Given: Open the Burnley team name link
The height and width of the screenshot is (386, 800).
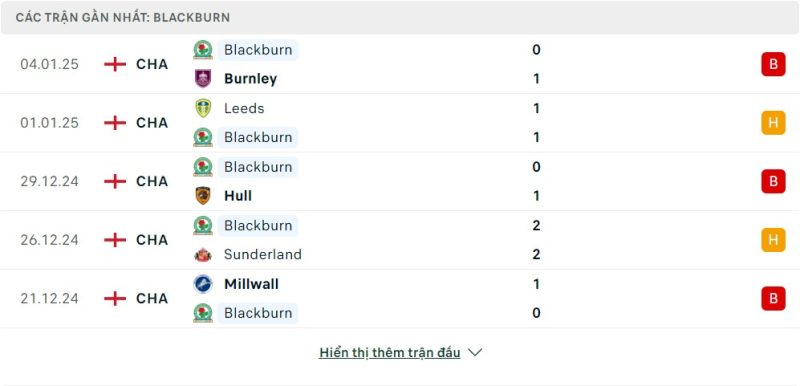Looking at the screenshot, I should (251, 79).
